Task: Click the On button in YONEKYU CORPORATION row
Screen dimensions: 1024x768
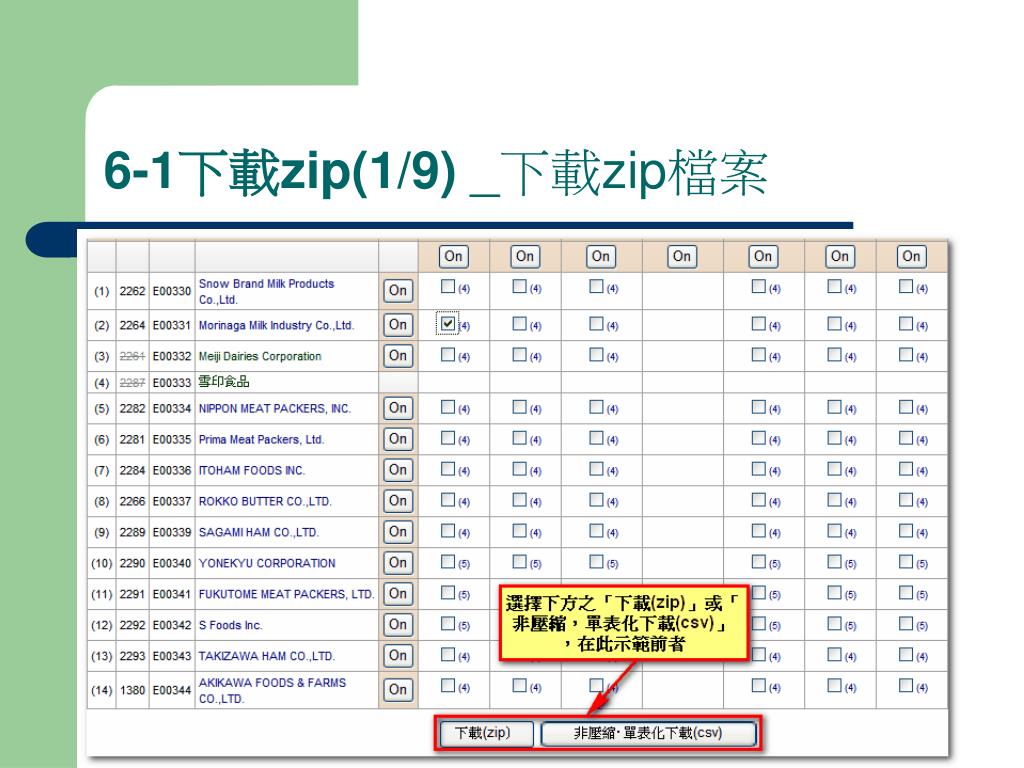Action: [x=398, y=562]
